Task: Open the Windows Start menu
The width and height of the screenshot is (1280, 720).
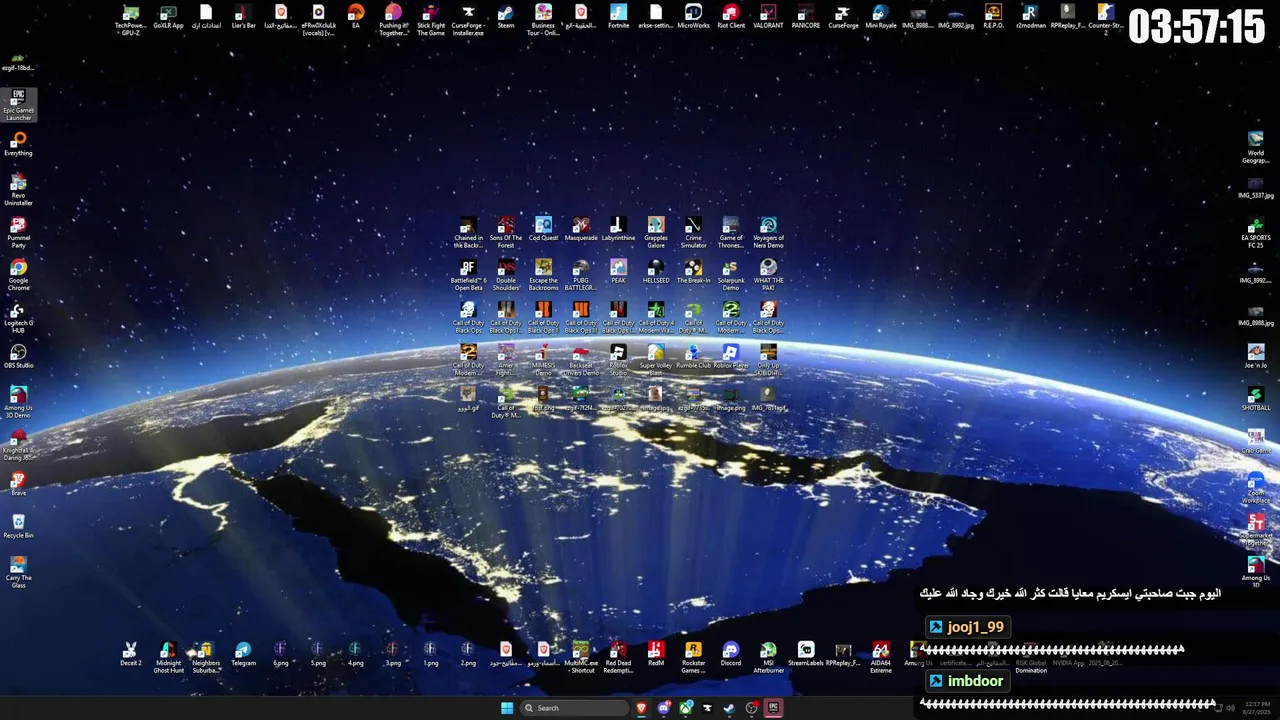Action: click(x=507, y=708)
